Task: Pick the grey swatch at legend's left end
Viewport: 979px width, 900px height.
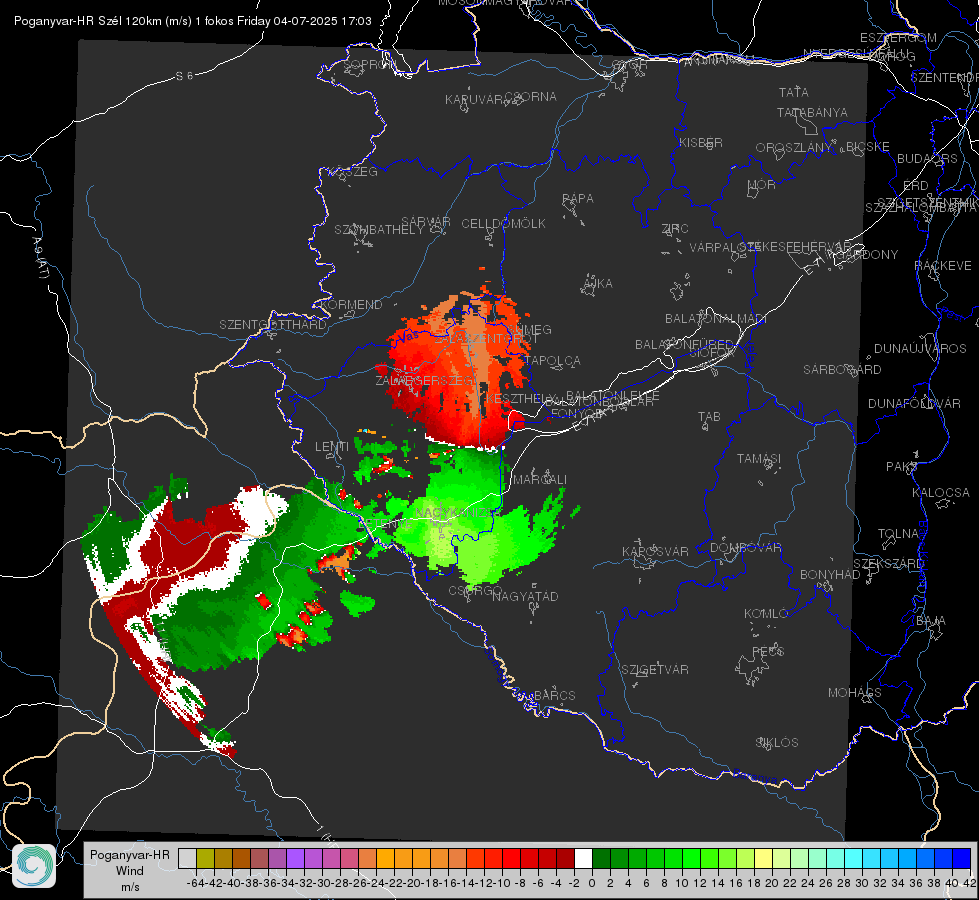Action: point(187,858)
